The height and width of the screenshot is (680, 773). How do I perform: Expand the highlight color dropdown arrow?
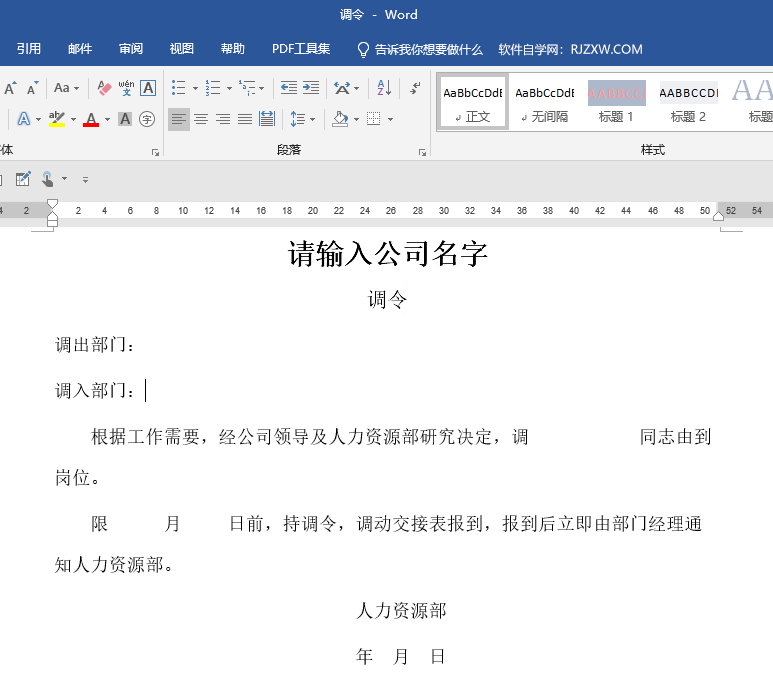tap(73, 119)
